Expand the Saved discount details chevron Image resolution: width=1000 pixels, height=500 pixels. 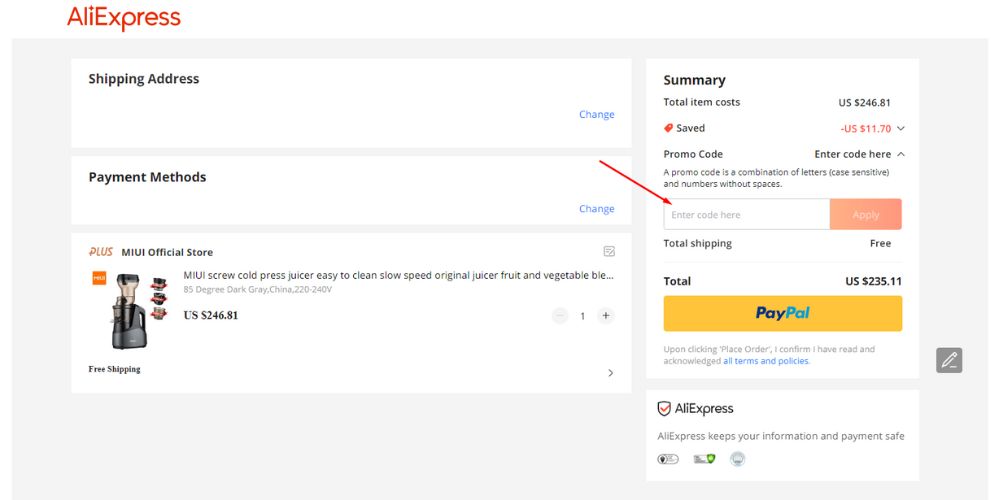(x=901, y=128)
